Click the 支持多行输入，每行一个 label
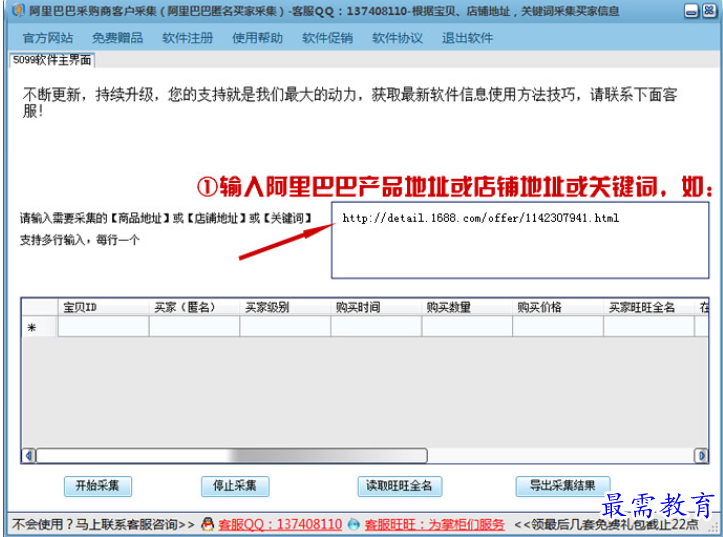The image size is (723, 537). coord(79,240)
